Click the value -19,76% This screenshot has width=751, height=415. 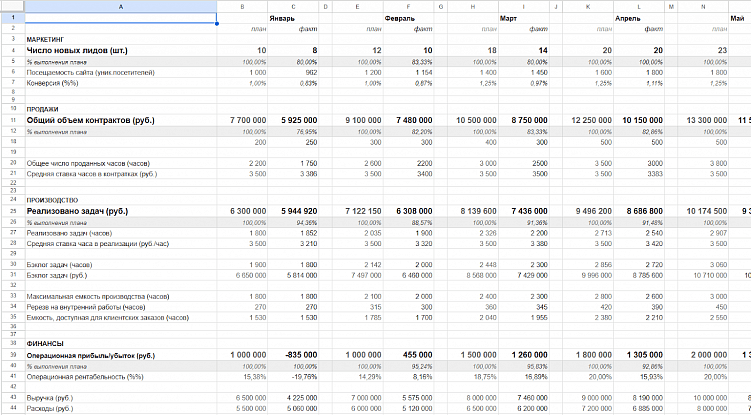[x=306, y=377]
